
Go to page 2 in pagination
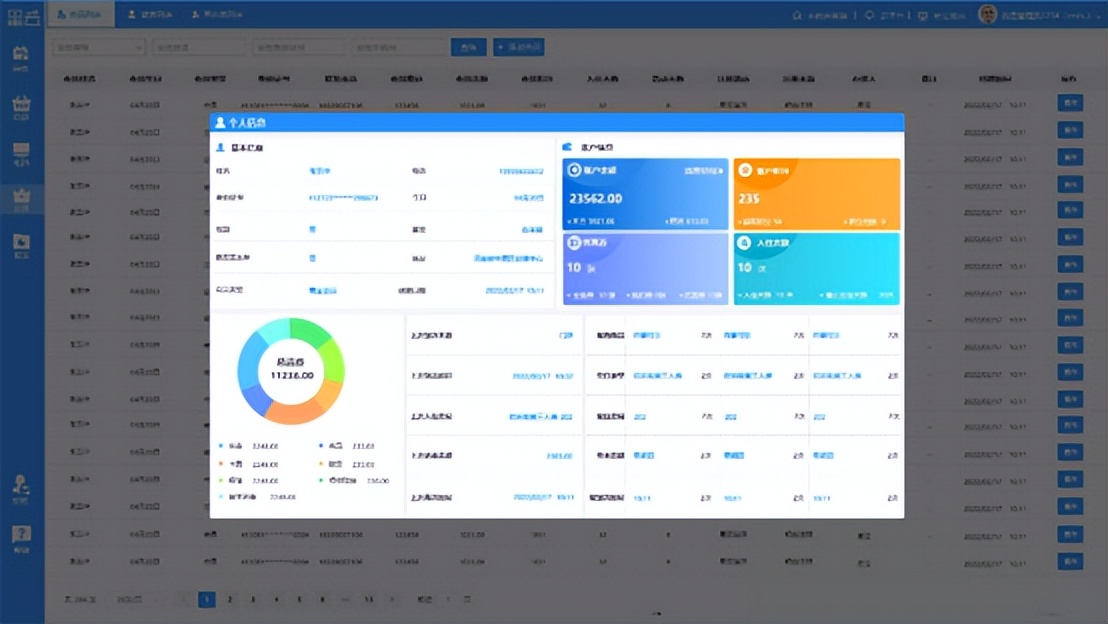(x=230, y=599)
